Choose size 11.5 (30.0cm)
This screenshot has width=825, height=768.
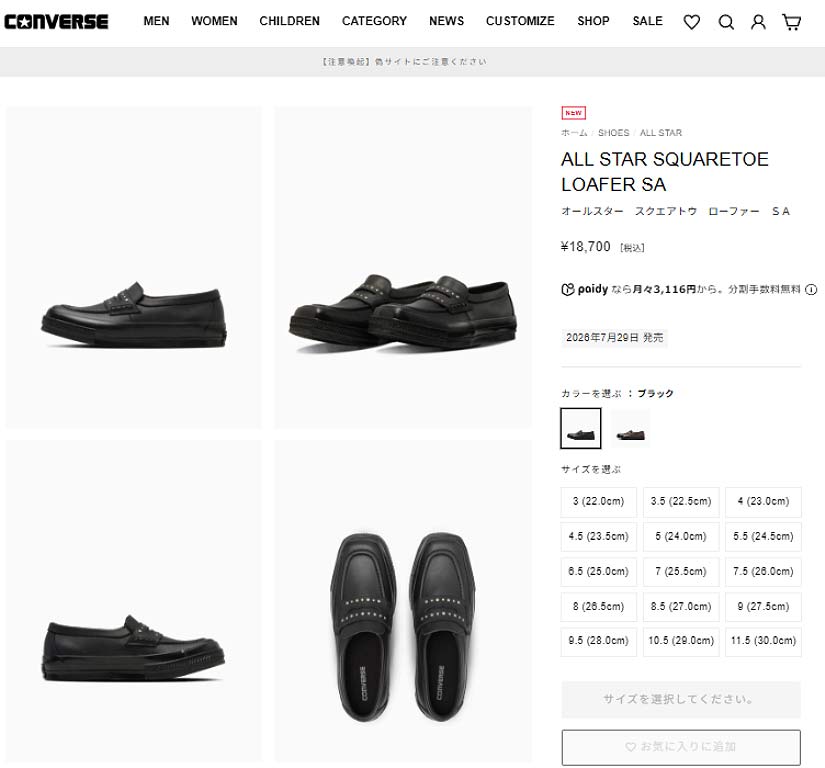(763, 641)
